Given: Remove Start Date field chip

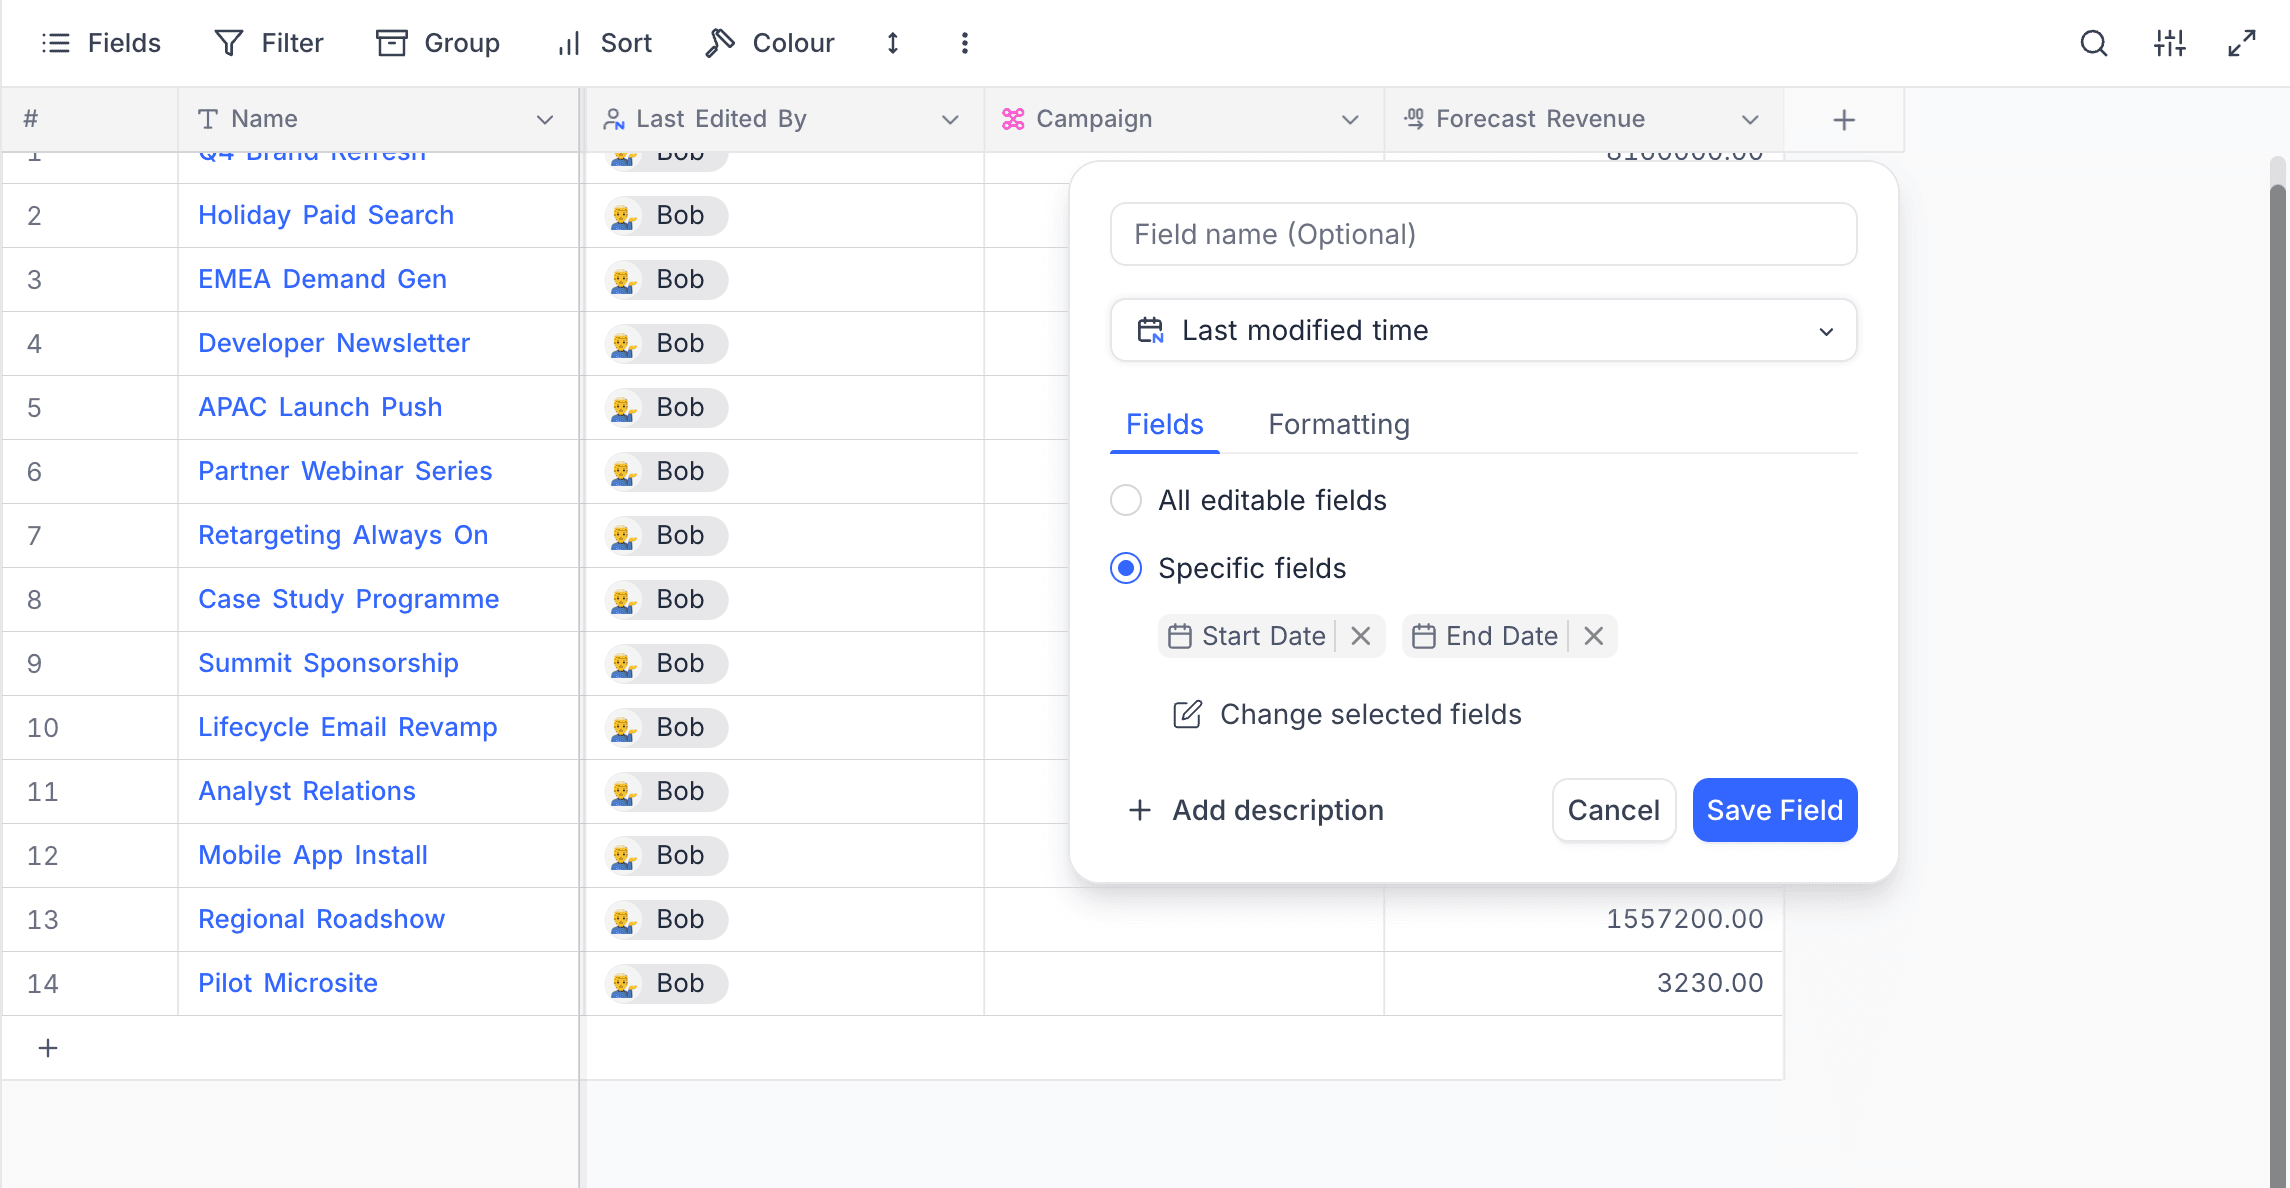Looking at the screenshot, I should coord(1360,636).
